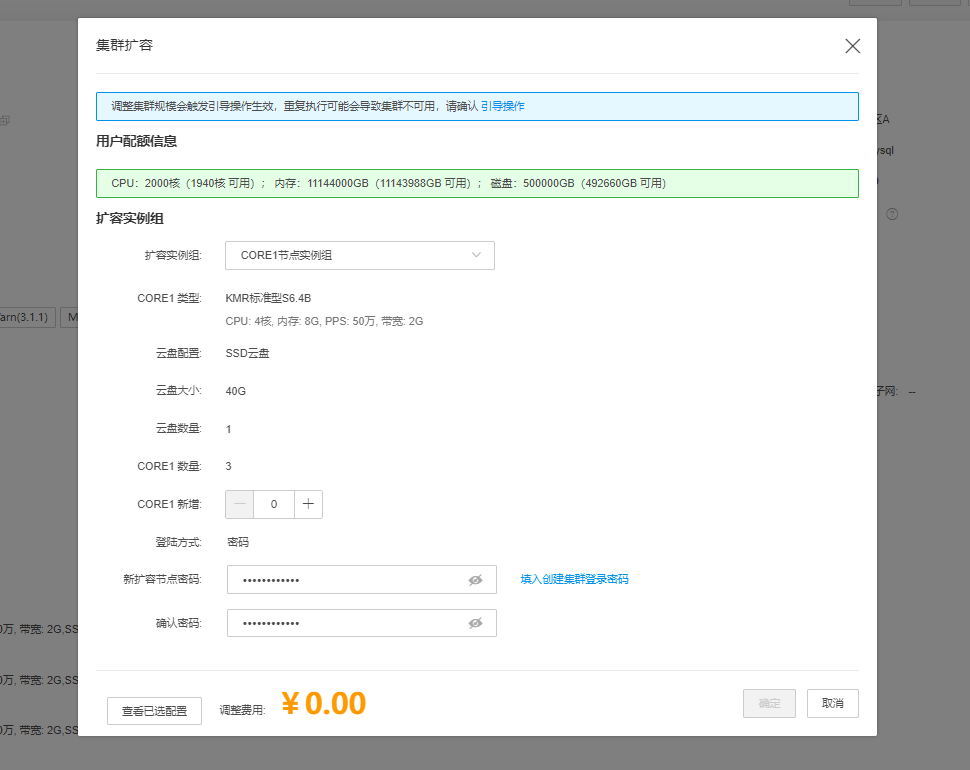Viewport: 970px width, 770px height.
Task: Open the 引导操作 link
Action: point(502,106)
